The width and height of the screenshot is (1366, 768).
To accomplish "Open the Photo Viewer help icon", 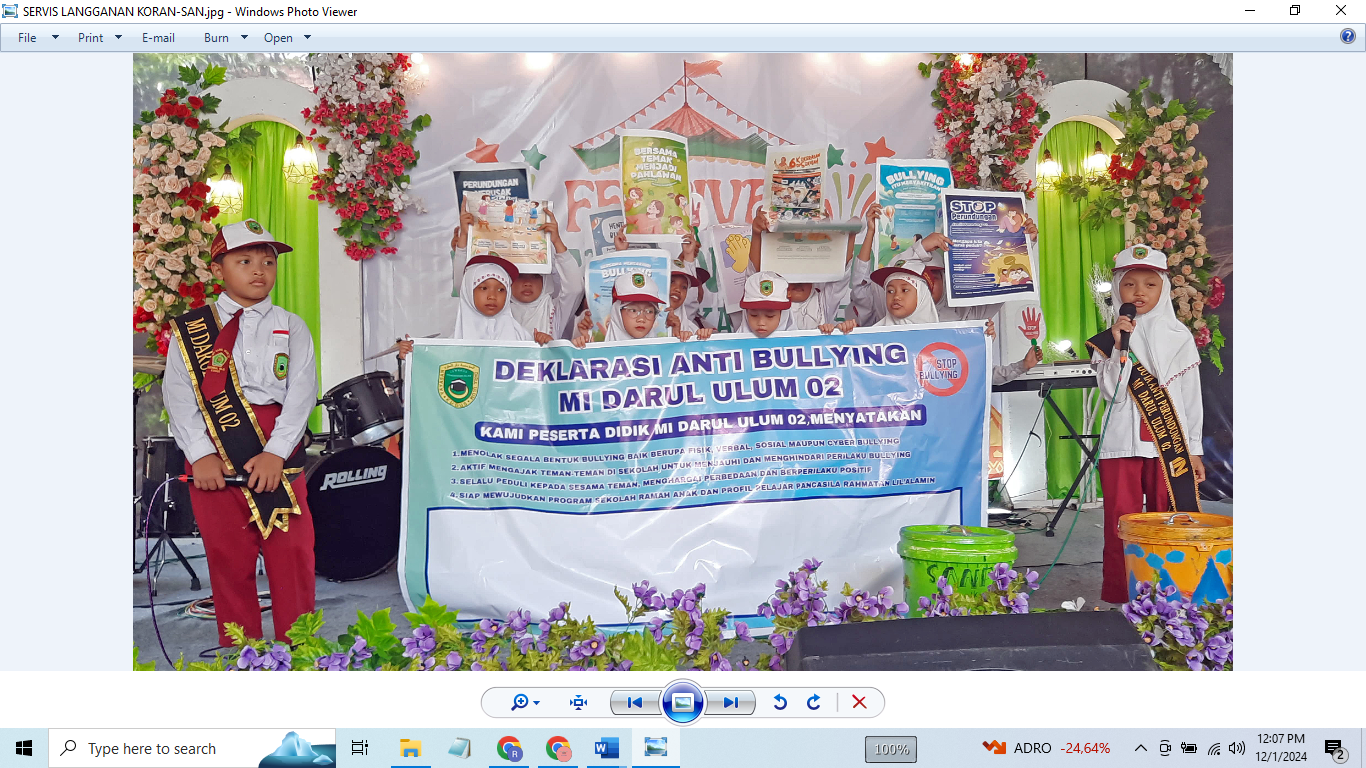I will point(1347,37).
